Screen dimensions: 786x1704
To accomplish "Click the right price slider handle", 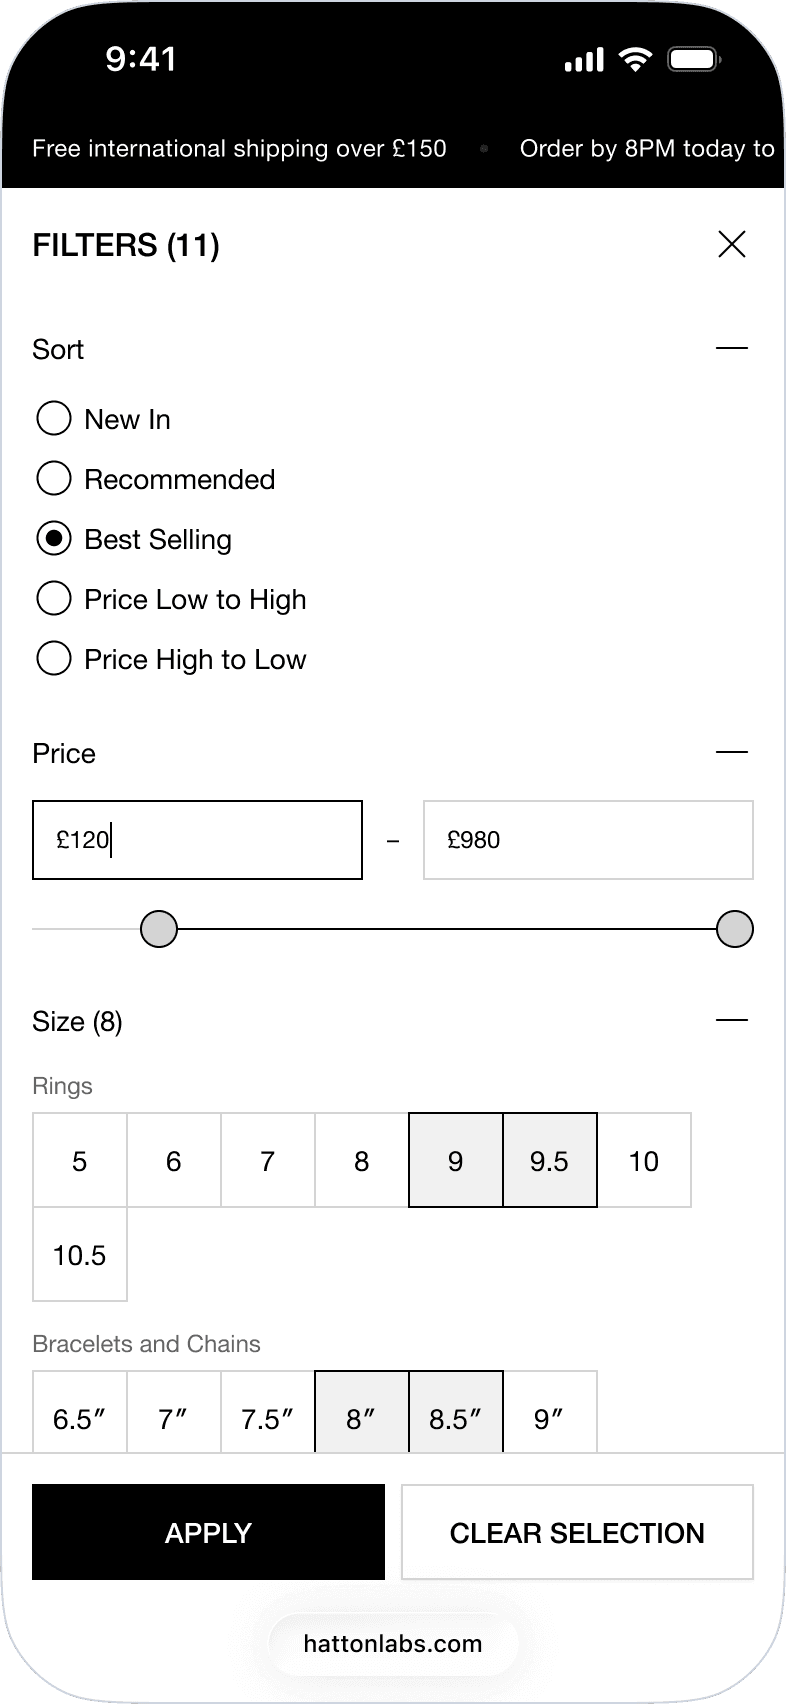I will (735, 929).
